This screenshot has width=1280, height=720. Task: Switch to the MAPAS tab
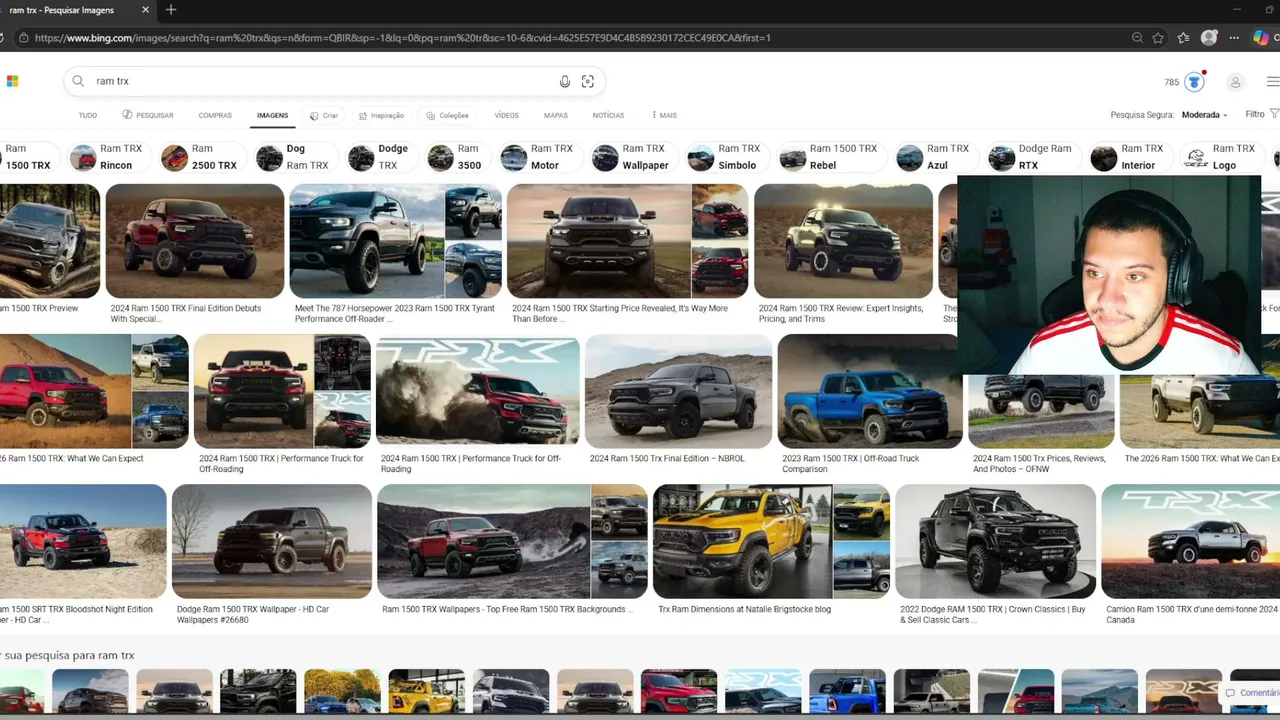point(556,115)
